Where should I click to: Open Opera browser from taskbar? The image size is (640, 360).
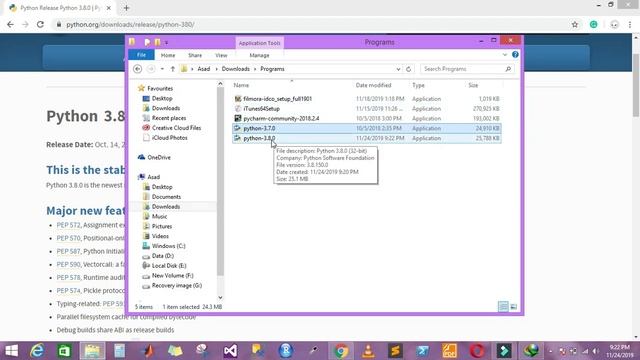476,351
